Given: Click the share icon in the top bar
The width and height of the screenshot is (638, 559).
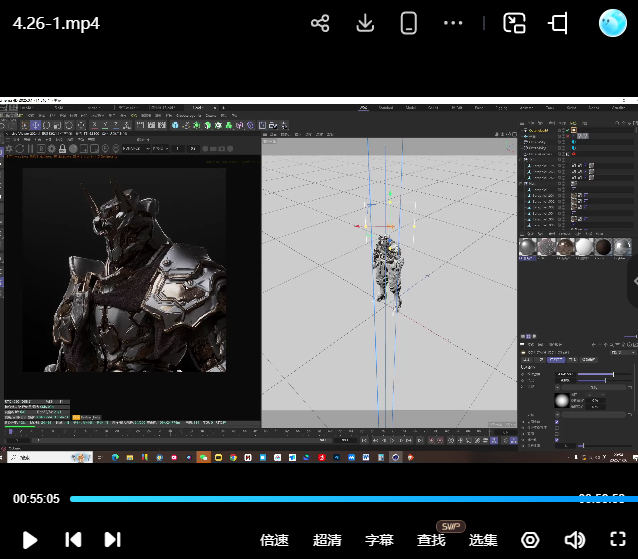Looking at the screenshot, I should coord(320,23).
